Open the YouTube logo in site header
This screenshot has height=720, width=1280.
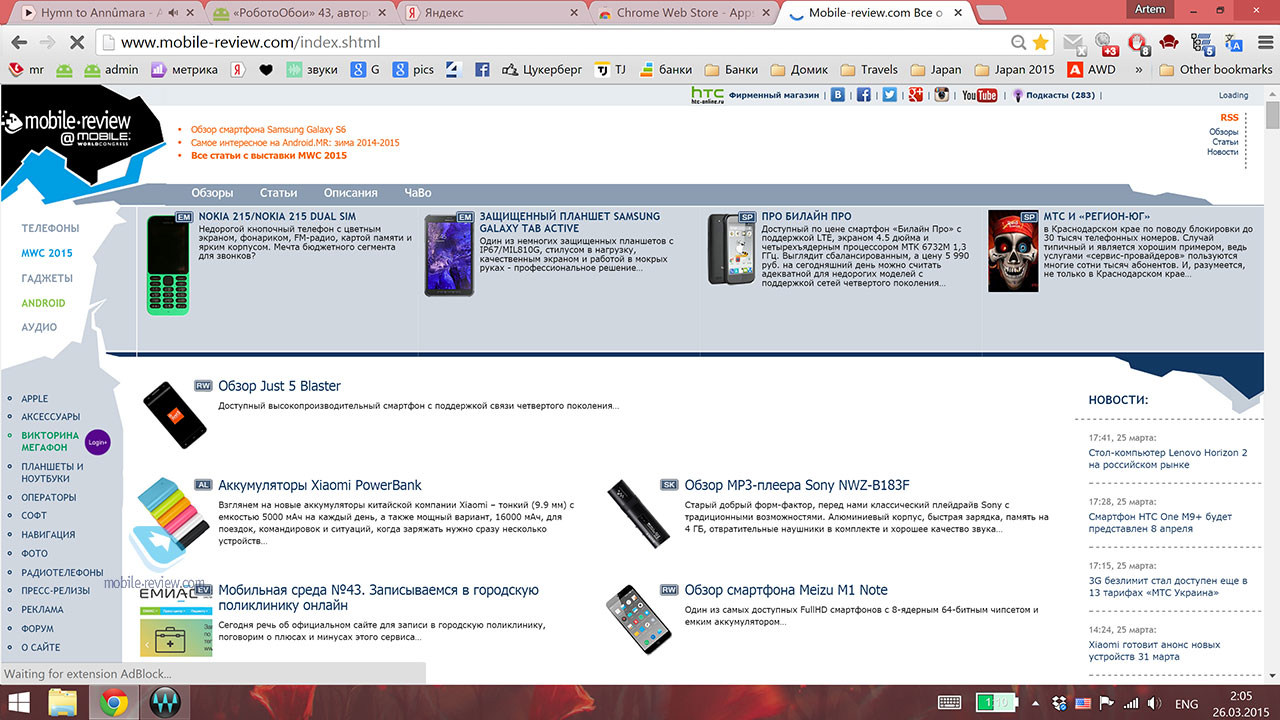click(x=979, y=95)
